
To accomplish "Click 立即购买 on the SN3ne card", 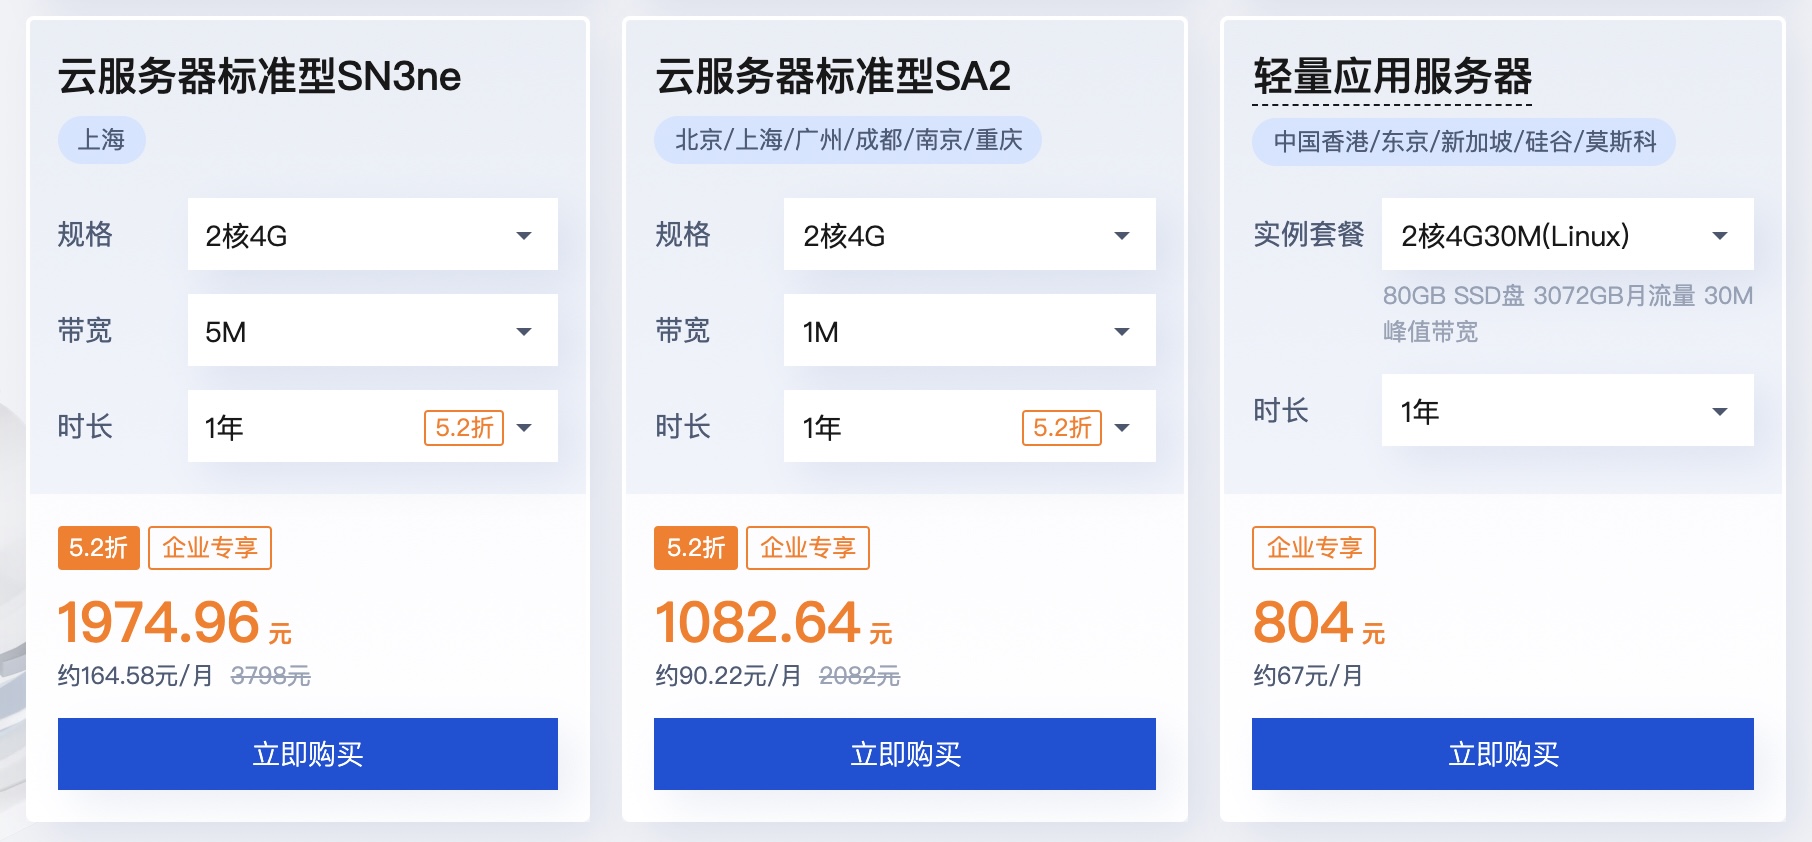I will pyautogui.click(x=307, y=754).
